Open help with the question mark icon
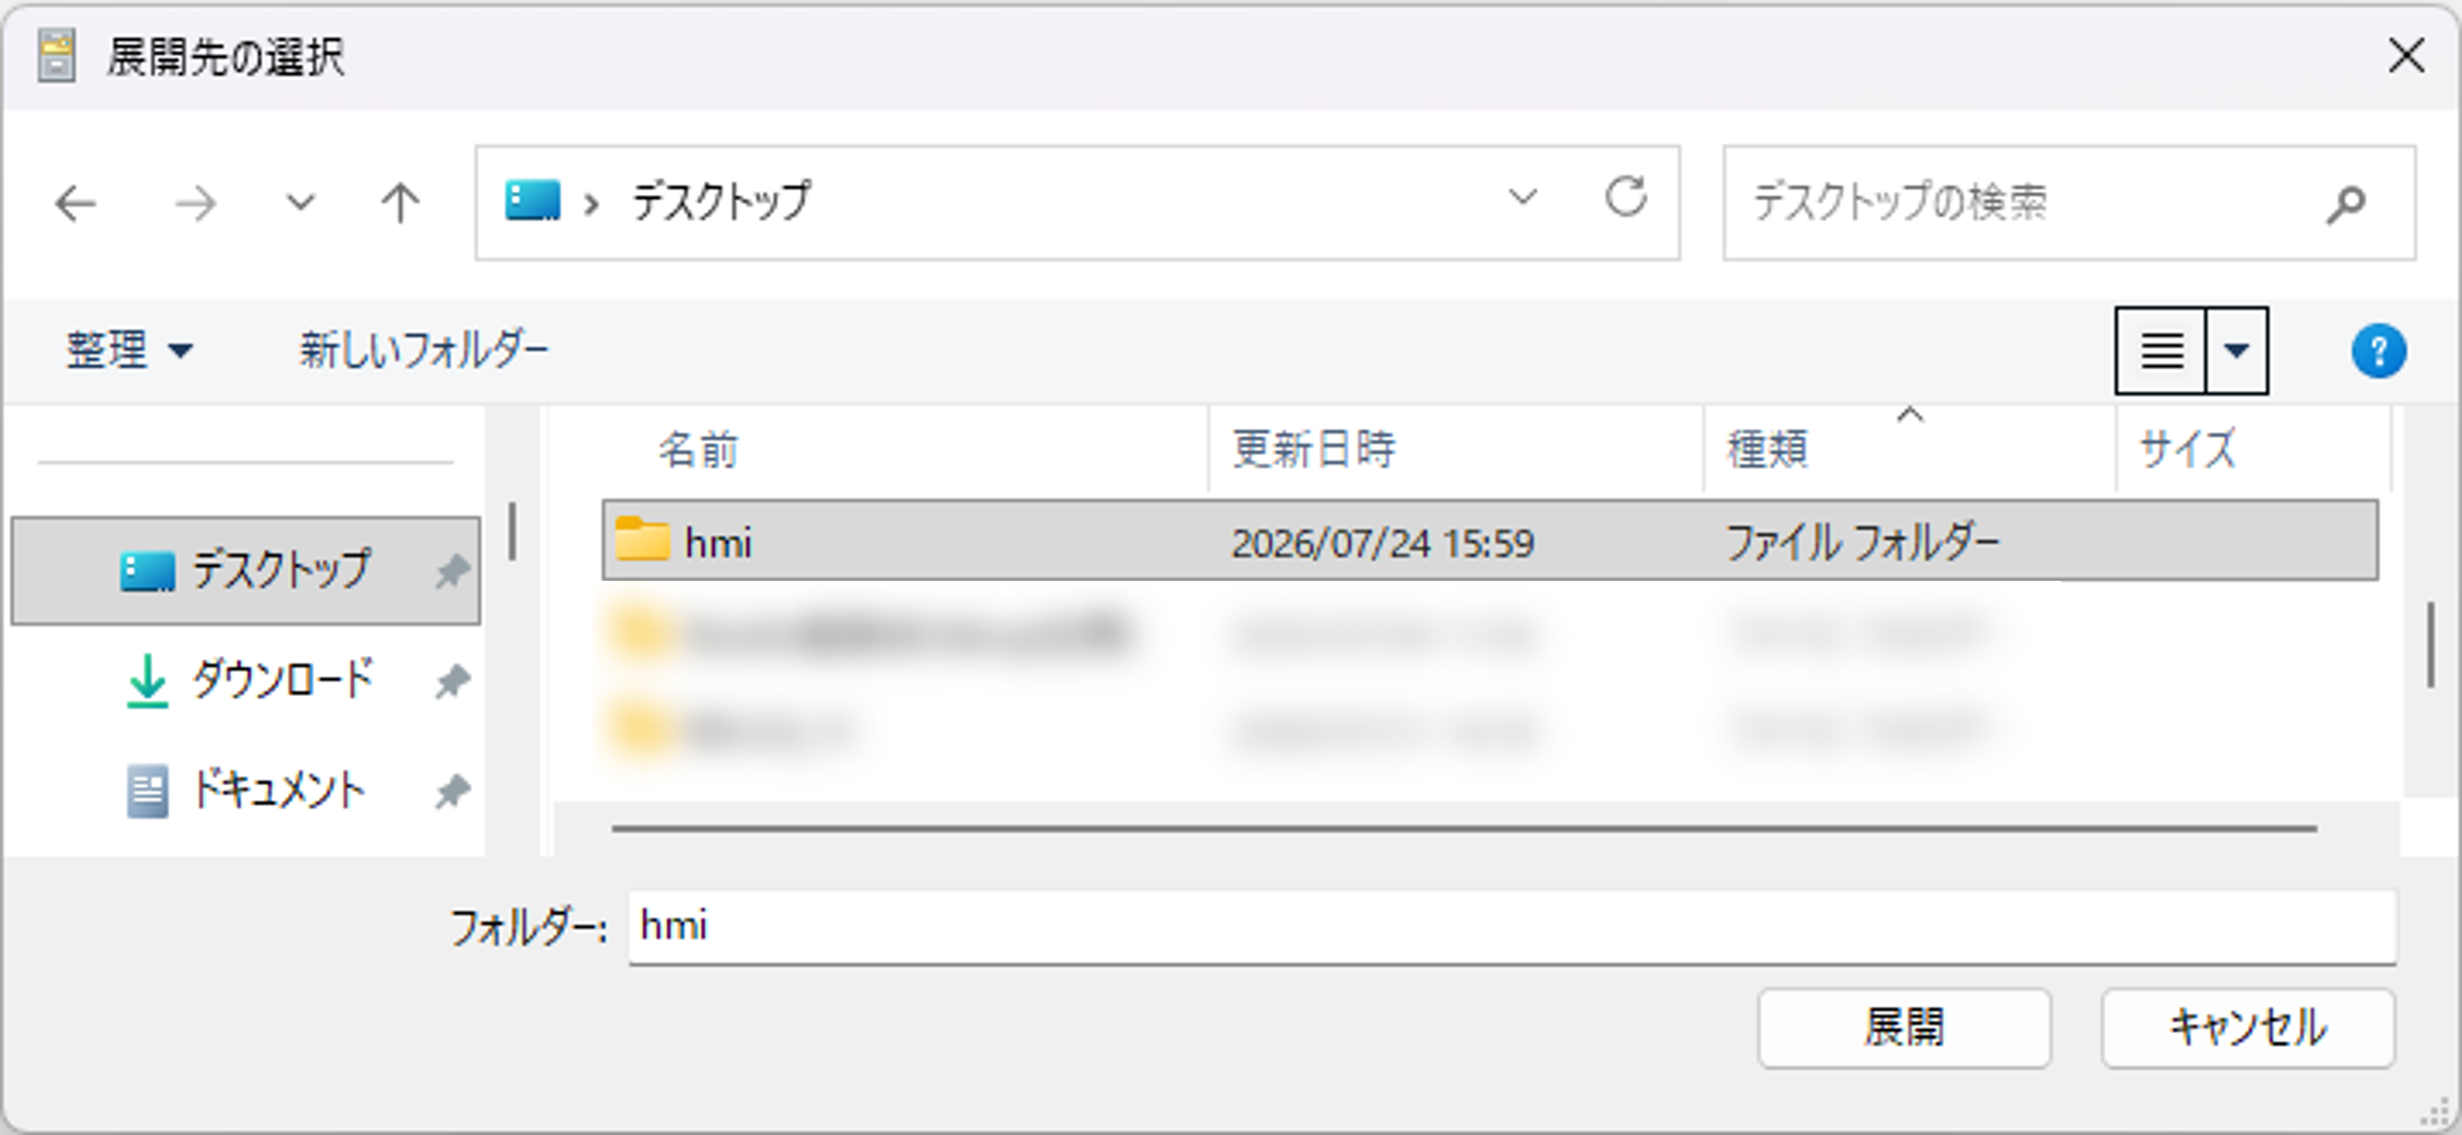The width and height of the screenshot is (2462, 1135). click(x=2379, y=351)
